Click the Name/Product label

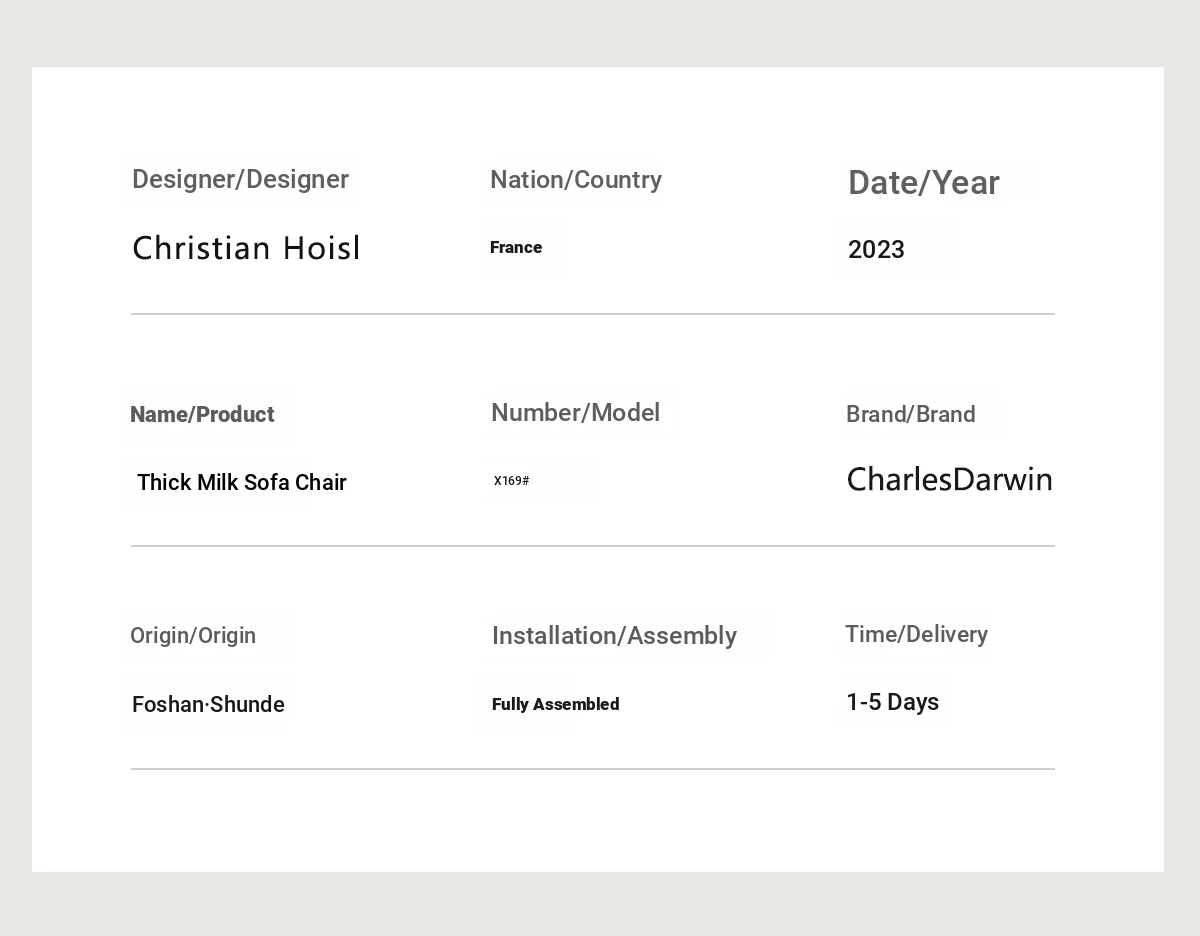202,415
